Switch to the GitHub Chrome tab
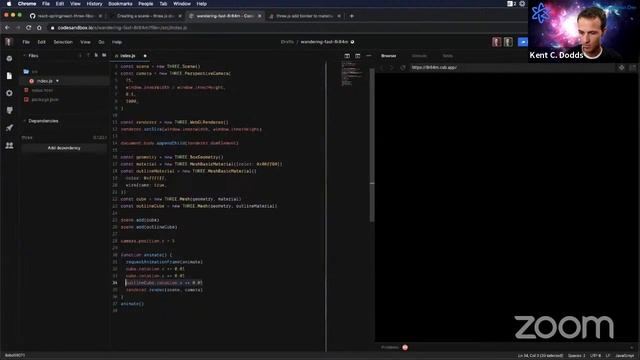This screenshot has width=640, height=360. tap(65, 16)
